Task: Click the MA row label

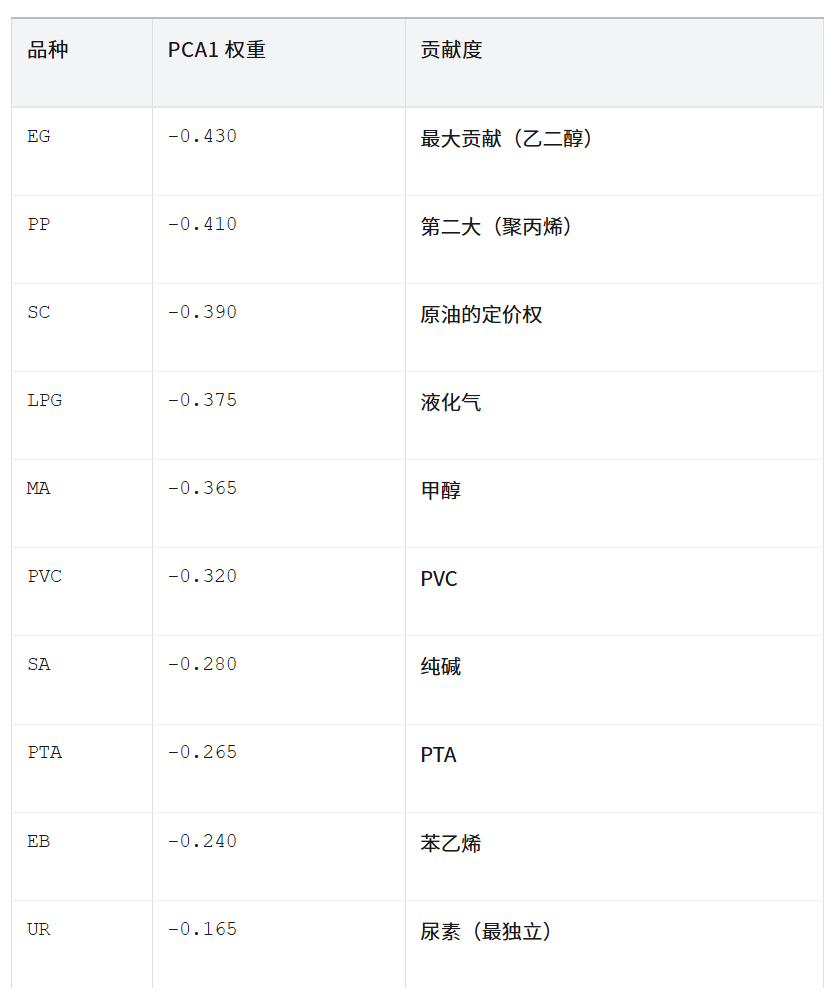Action: [x=39, y=489]
